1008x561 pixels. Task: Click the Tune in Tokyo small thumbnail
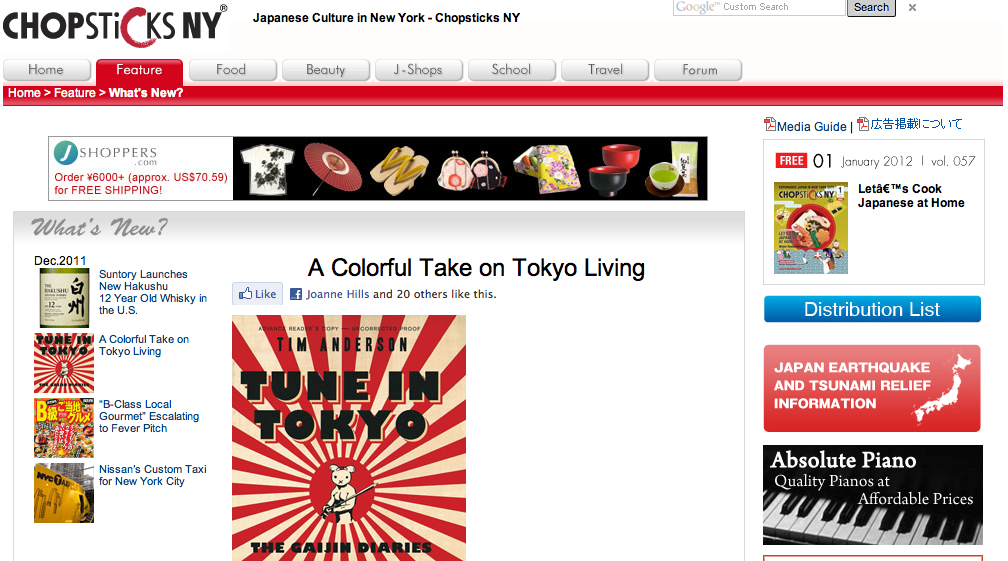point(64,363)
